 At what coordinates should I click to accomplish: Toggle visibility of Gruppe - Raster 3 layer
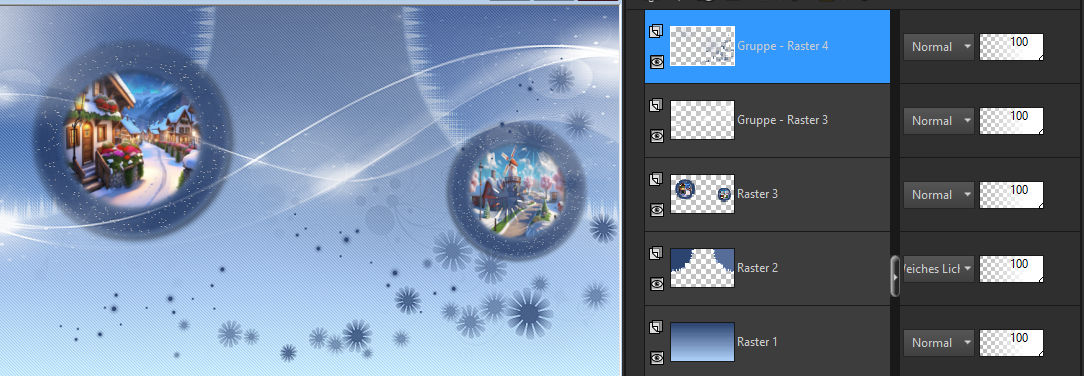(657, 135)
